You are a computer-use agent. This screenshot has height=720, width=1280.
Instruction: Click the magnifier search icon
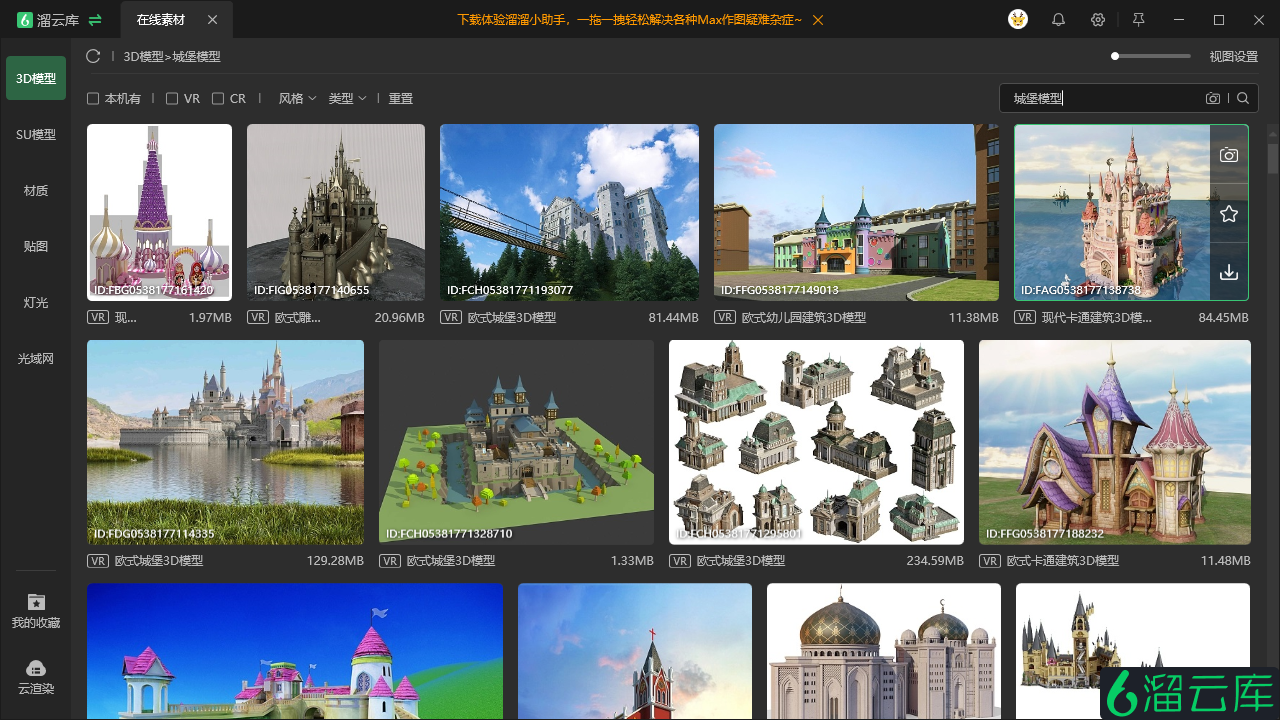1243,98
